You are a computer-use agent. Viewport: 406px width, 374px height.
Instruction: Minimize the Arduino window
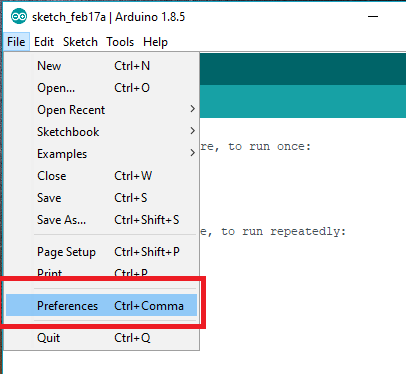tap(373, 16)
